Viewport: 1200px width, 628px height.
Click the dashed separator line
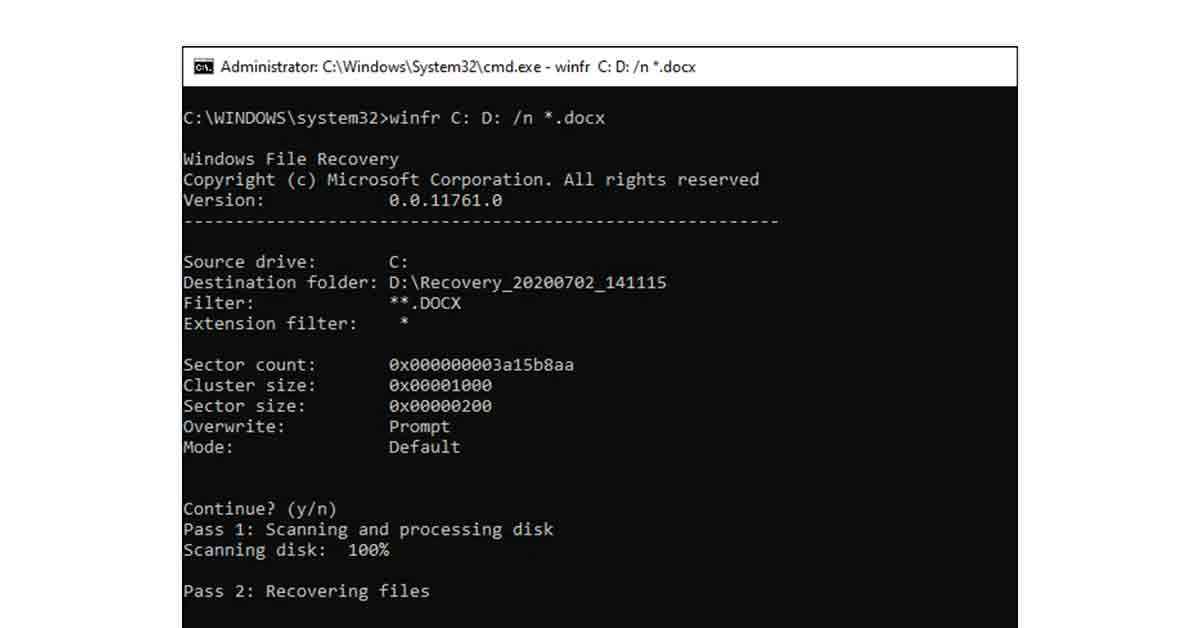coord(480,220)
